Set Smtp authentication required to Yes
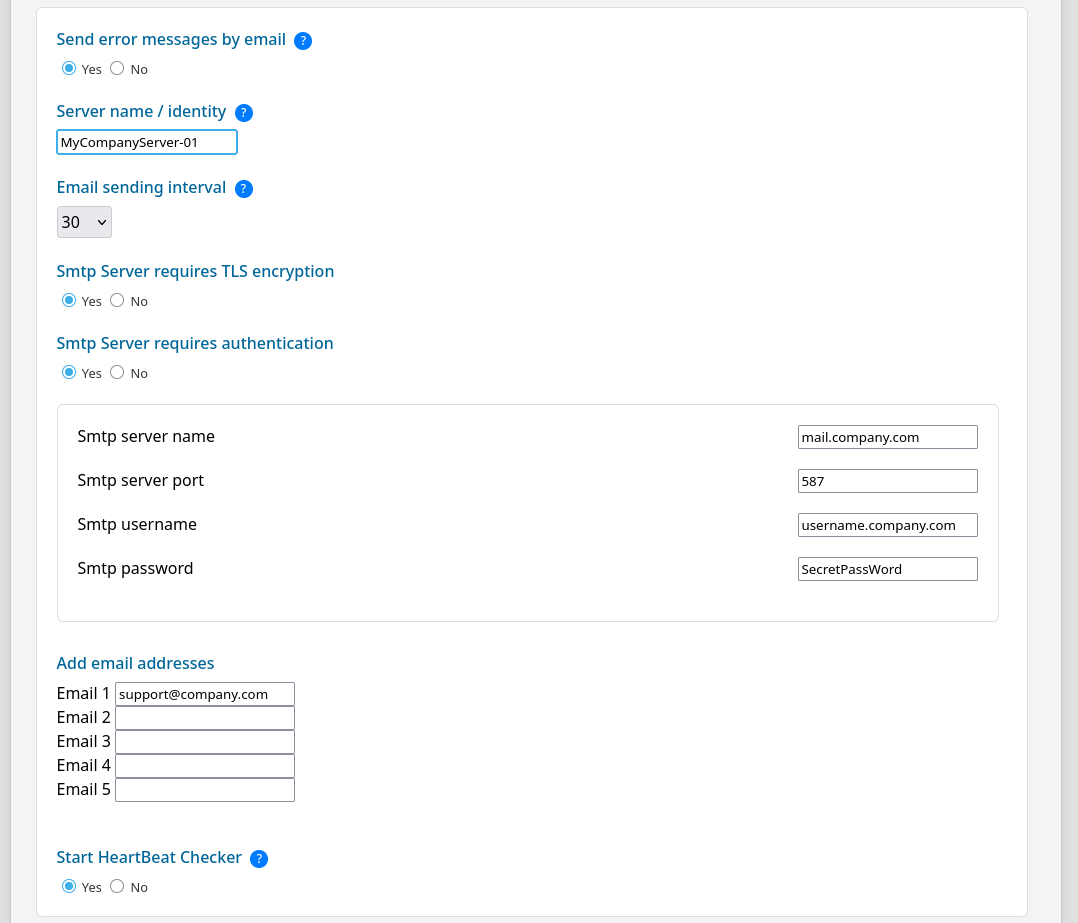This screenshot has width=1078, height=923. coord(69,372)
